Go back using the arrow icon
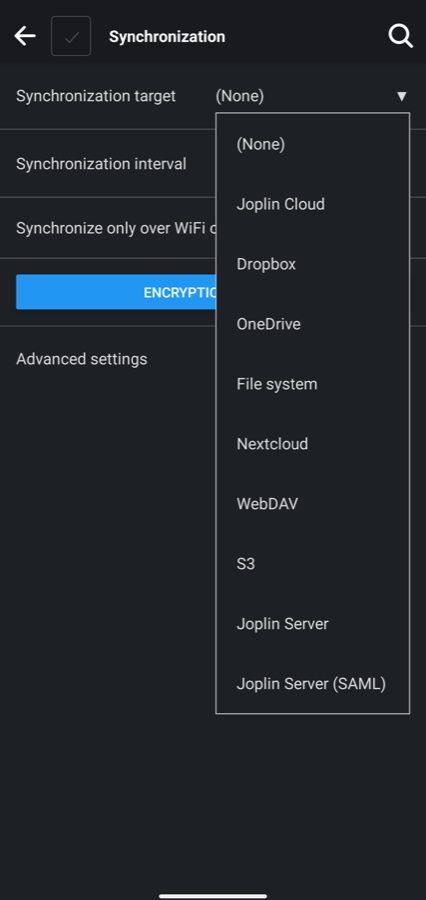The image size is (426, 900). [x=25, y=36]
